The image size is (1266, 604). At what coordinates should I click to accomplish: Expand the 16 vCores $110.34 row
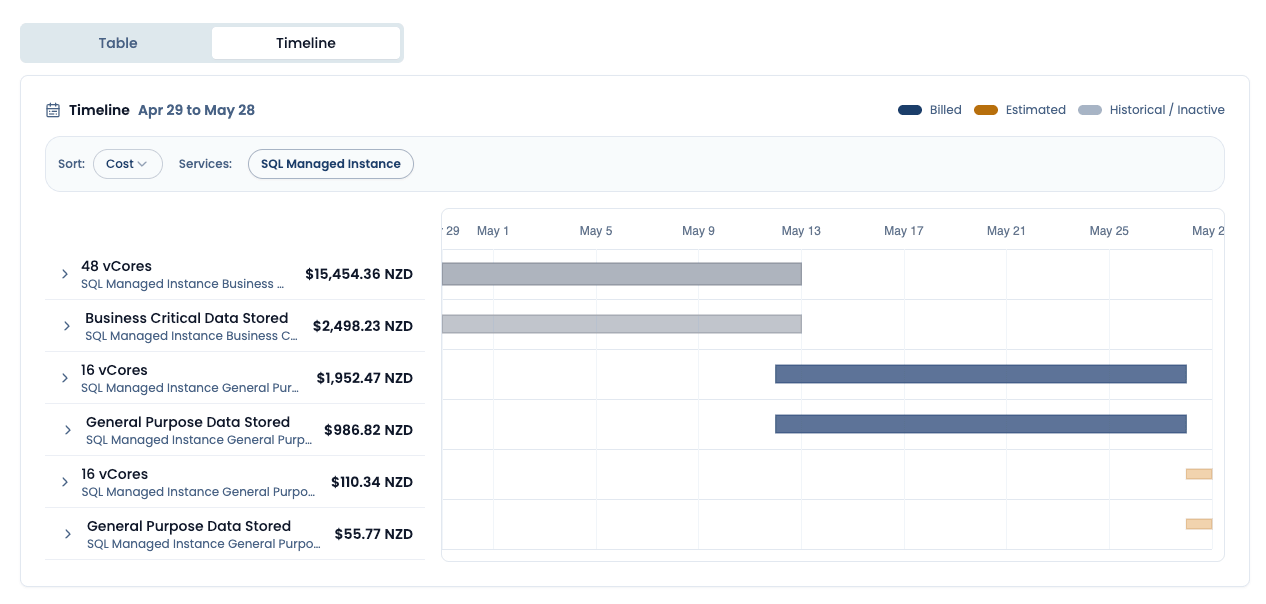(65, 482)
